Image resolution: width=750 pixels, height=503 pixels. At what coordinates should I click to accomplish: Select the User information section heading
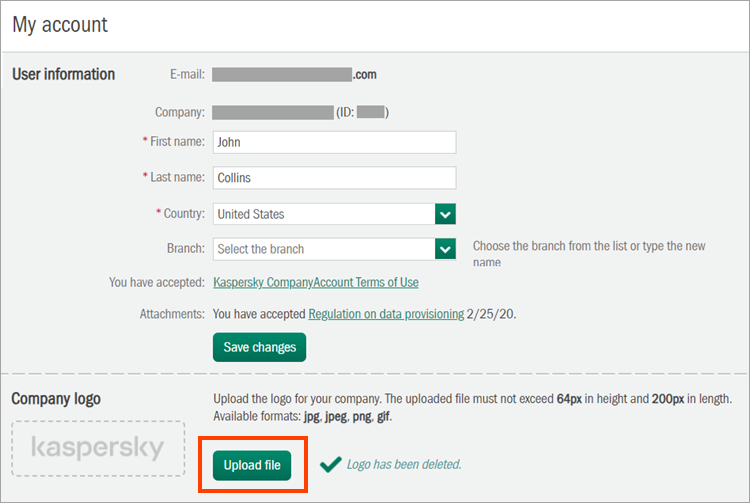pos(63,74)
